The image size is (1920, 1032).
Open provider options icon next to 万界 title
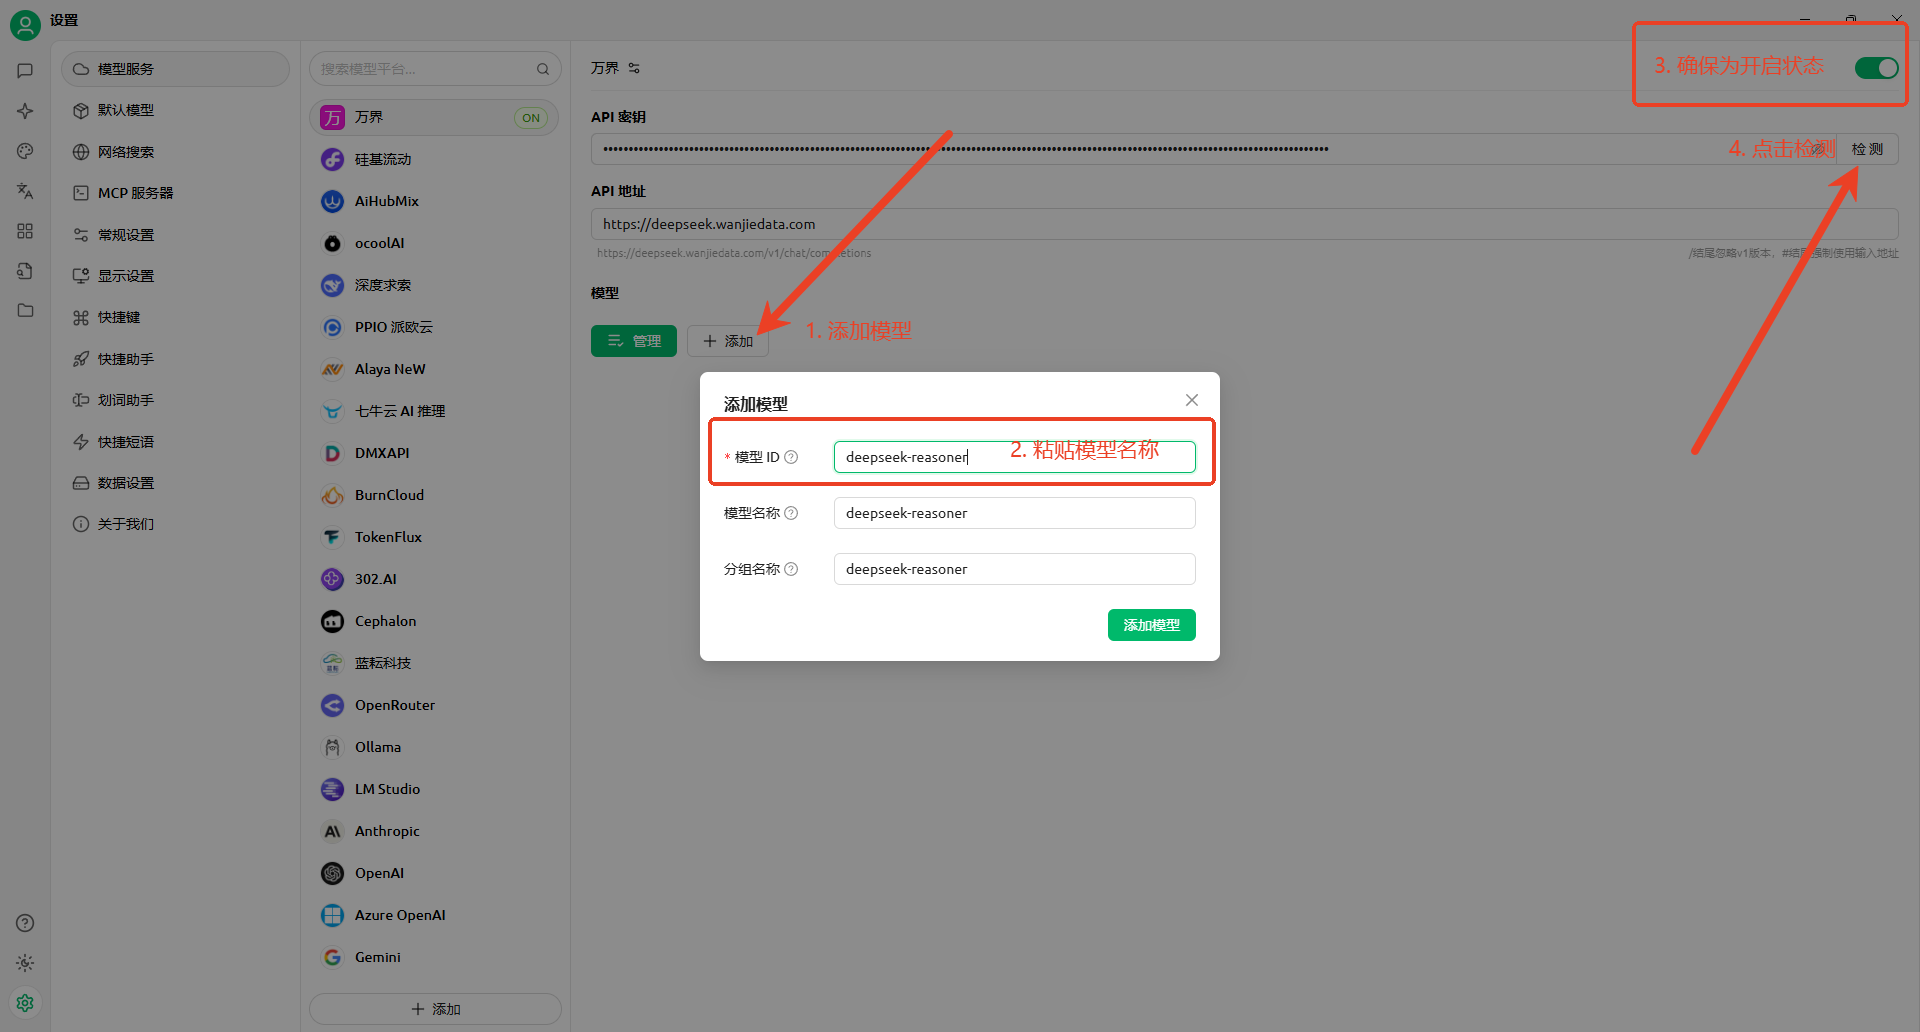[634, 68]
